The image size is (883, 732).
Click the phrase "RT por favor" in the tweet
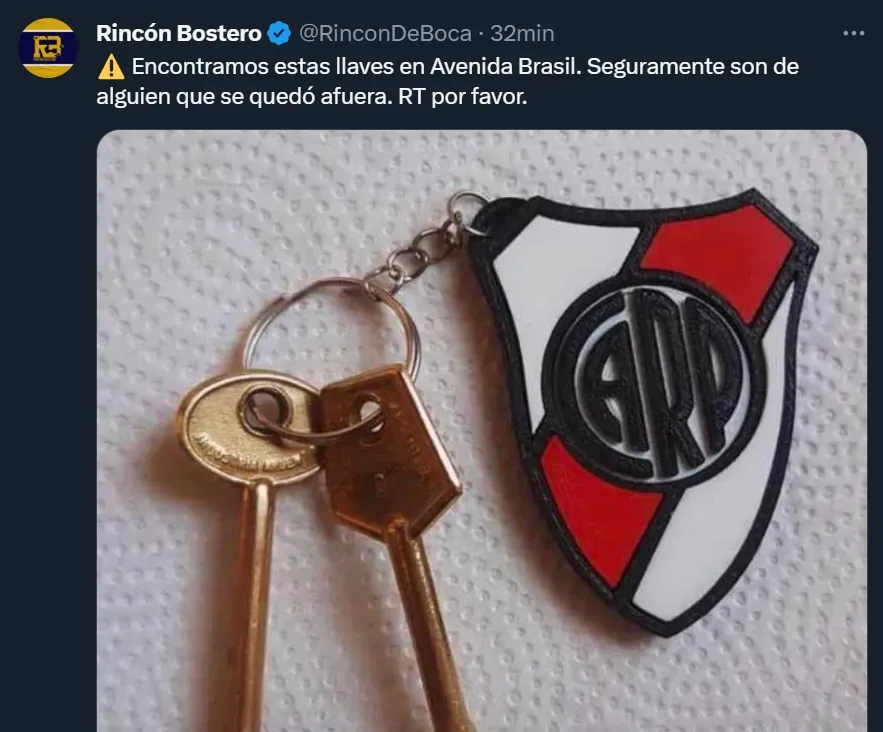point(462,97)
